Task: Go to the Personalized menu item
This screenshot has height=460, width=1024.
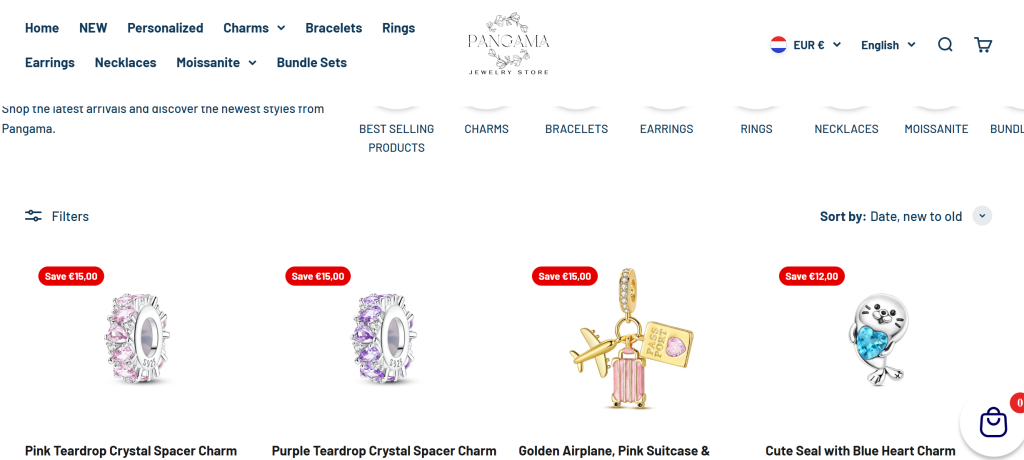Action: point(165,28)
